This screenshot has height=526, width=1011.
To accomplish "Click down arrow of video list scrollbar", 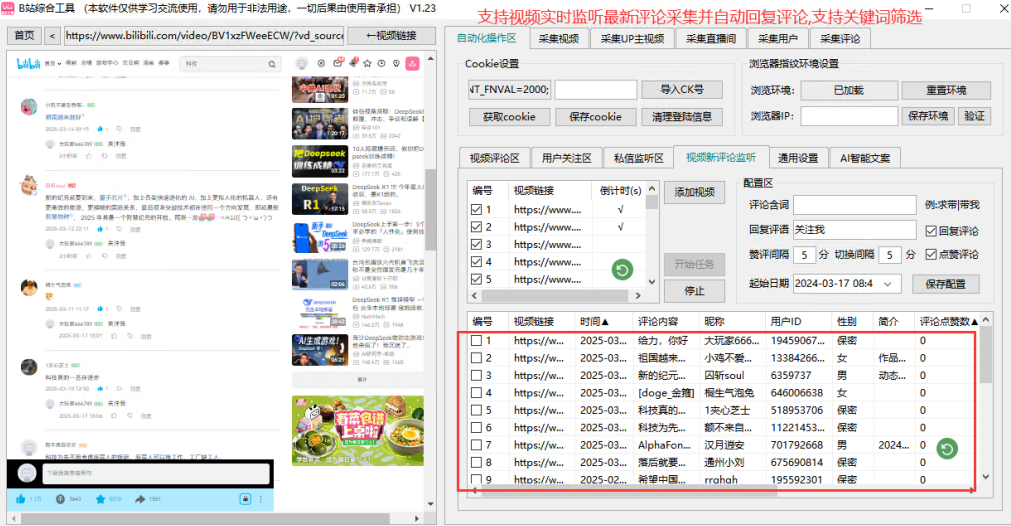I will pos(652,282).
